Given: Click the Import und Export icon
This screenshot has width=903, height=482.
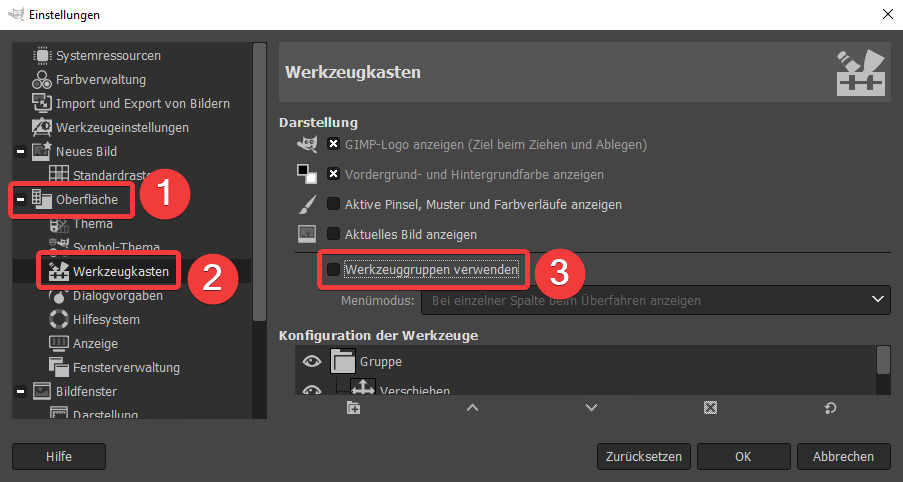Looking at the screenshot, I should click(x=42, y=104).
